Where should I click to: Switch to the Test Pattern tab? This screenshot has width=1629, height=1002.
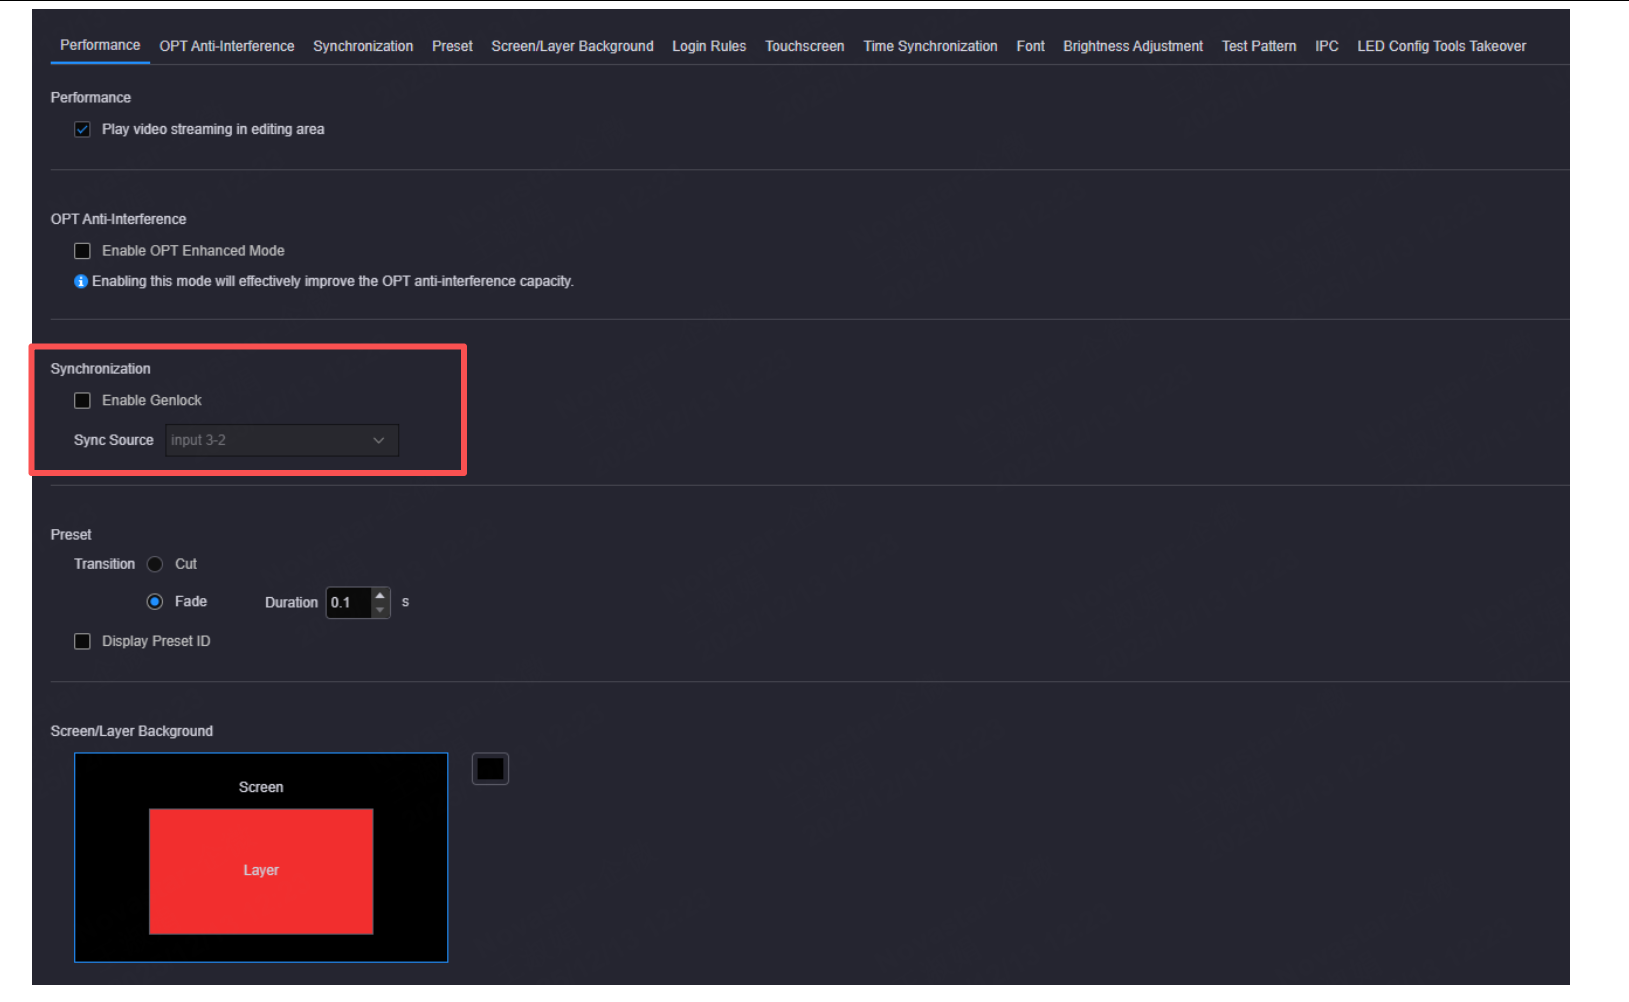point(1259,46)
